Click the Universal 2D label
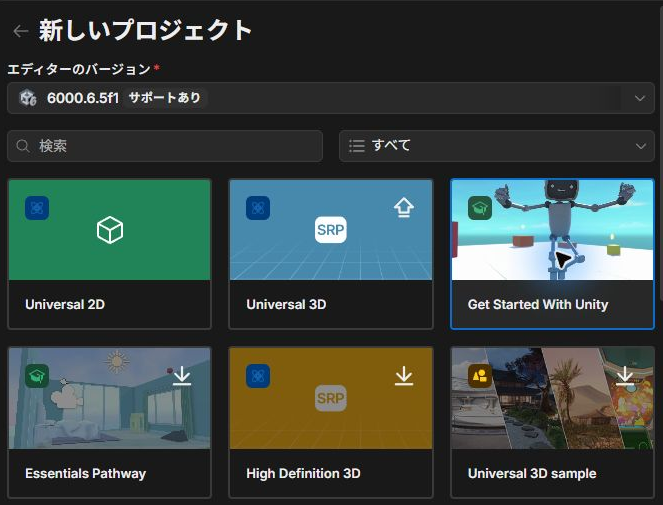663x505 pixels. point(65,305)
